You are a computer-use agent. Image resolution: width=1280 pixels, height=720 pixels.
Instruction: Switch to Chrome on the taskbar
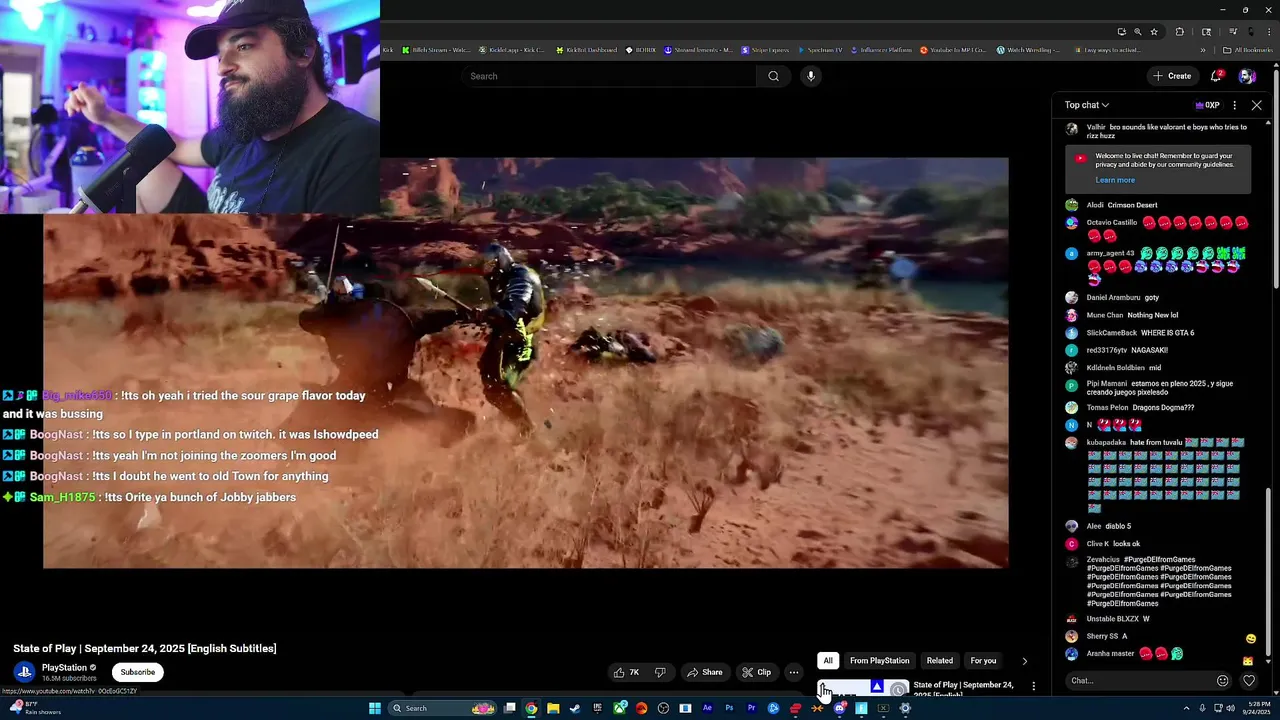[x=531, y=708]
